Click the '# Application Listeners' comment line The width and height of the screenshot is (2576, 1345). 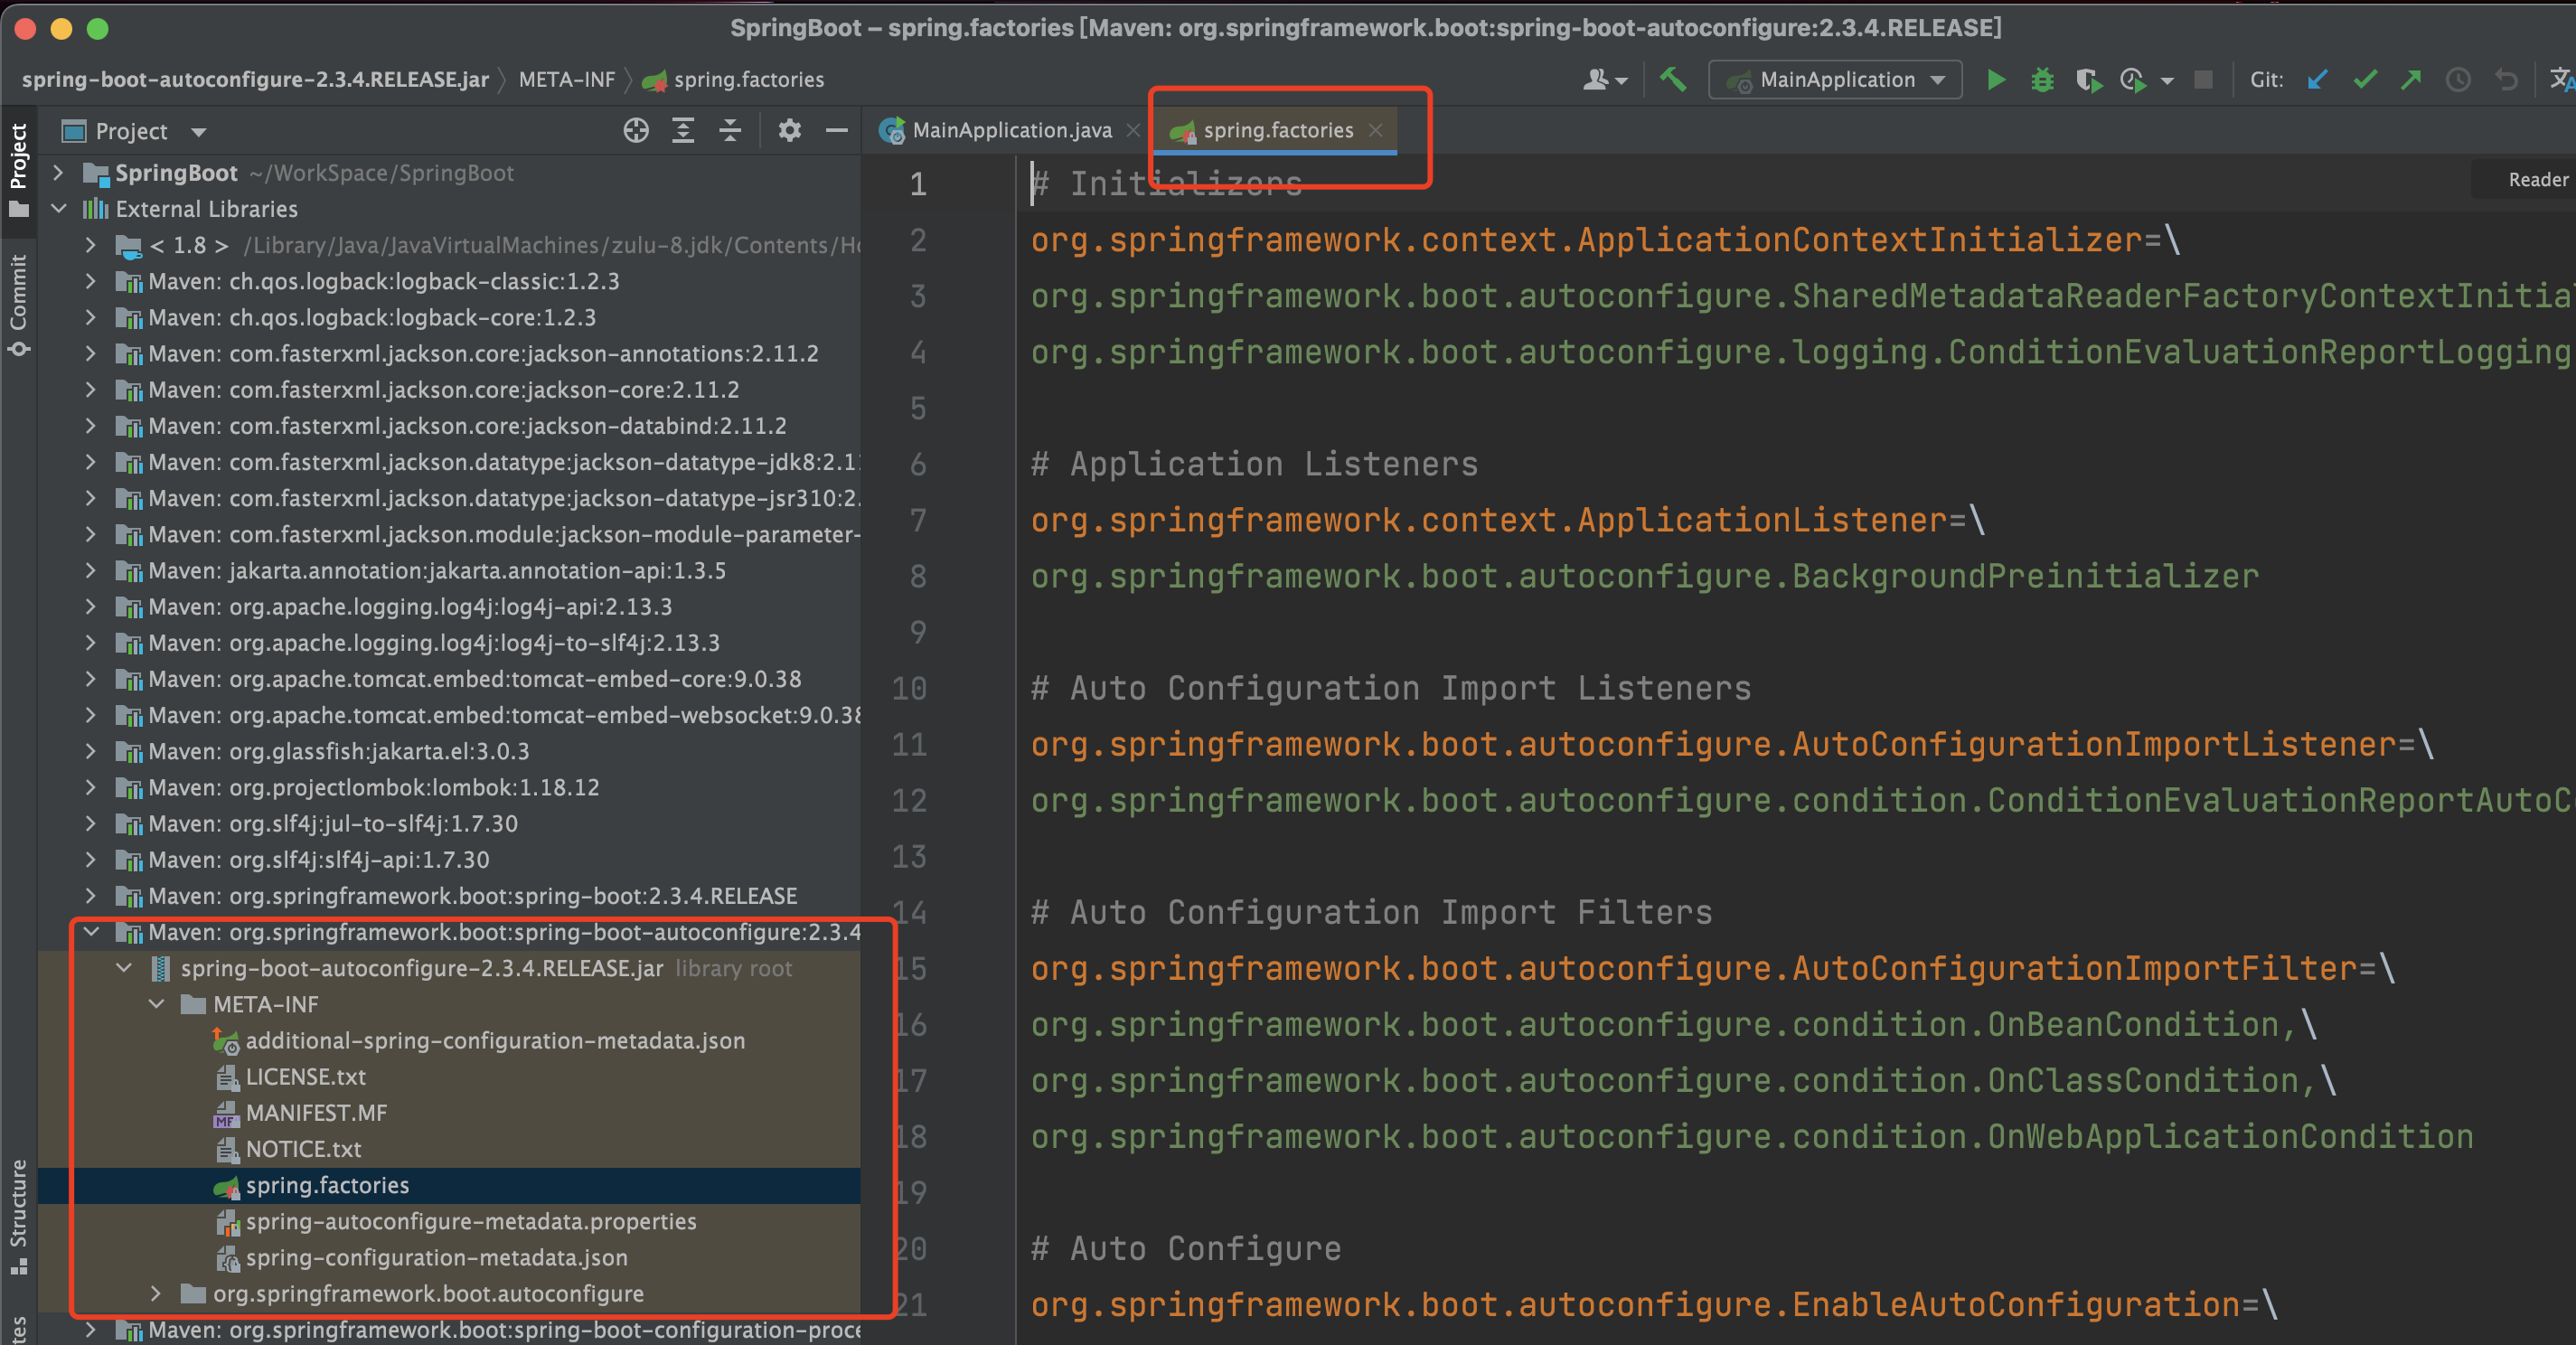point(1254,464)
